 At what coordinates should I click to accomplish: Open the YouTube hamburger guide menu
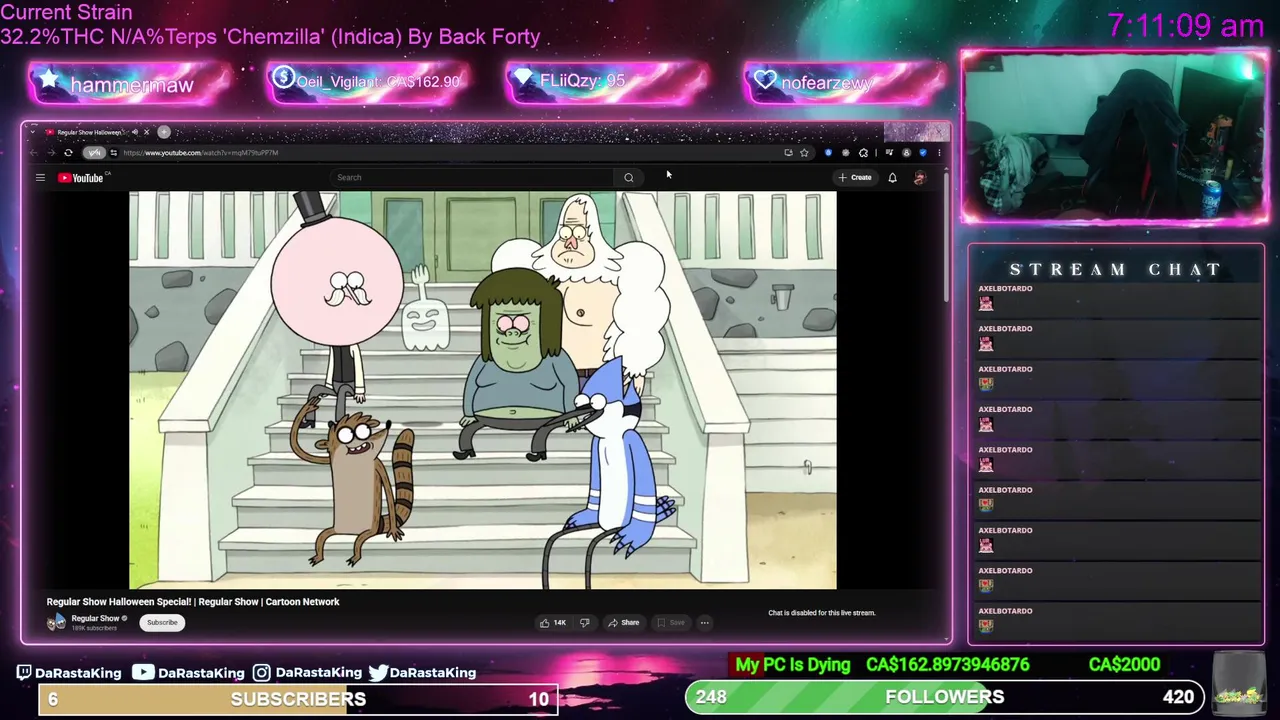[40, 178]
